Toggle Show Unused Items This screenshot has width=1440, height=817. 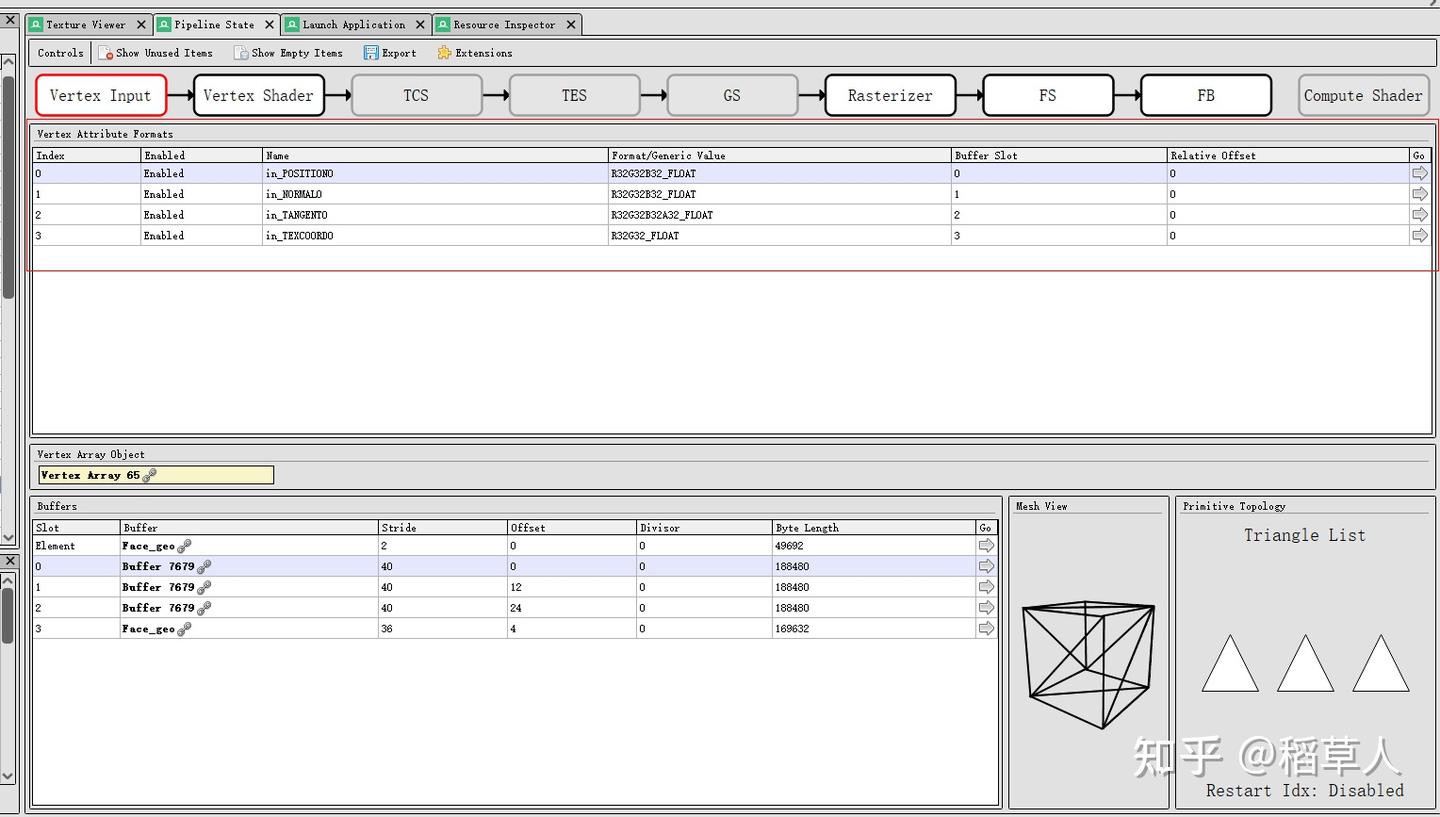coord(155,53)
